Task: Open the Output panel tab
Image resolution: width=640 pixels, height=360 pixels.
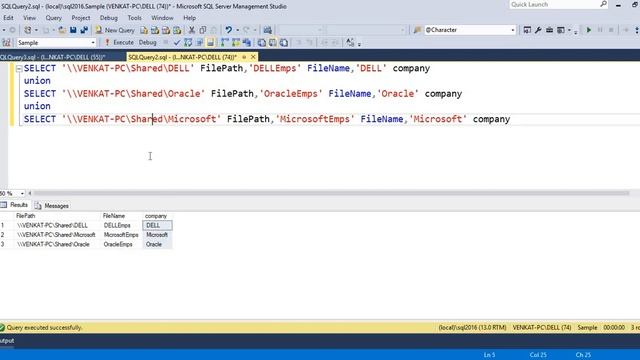Action: click(x=7, y=341)
